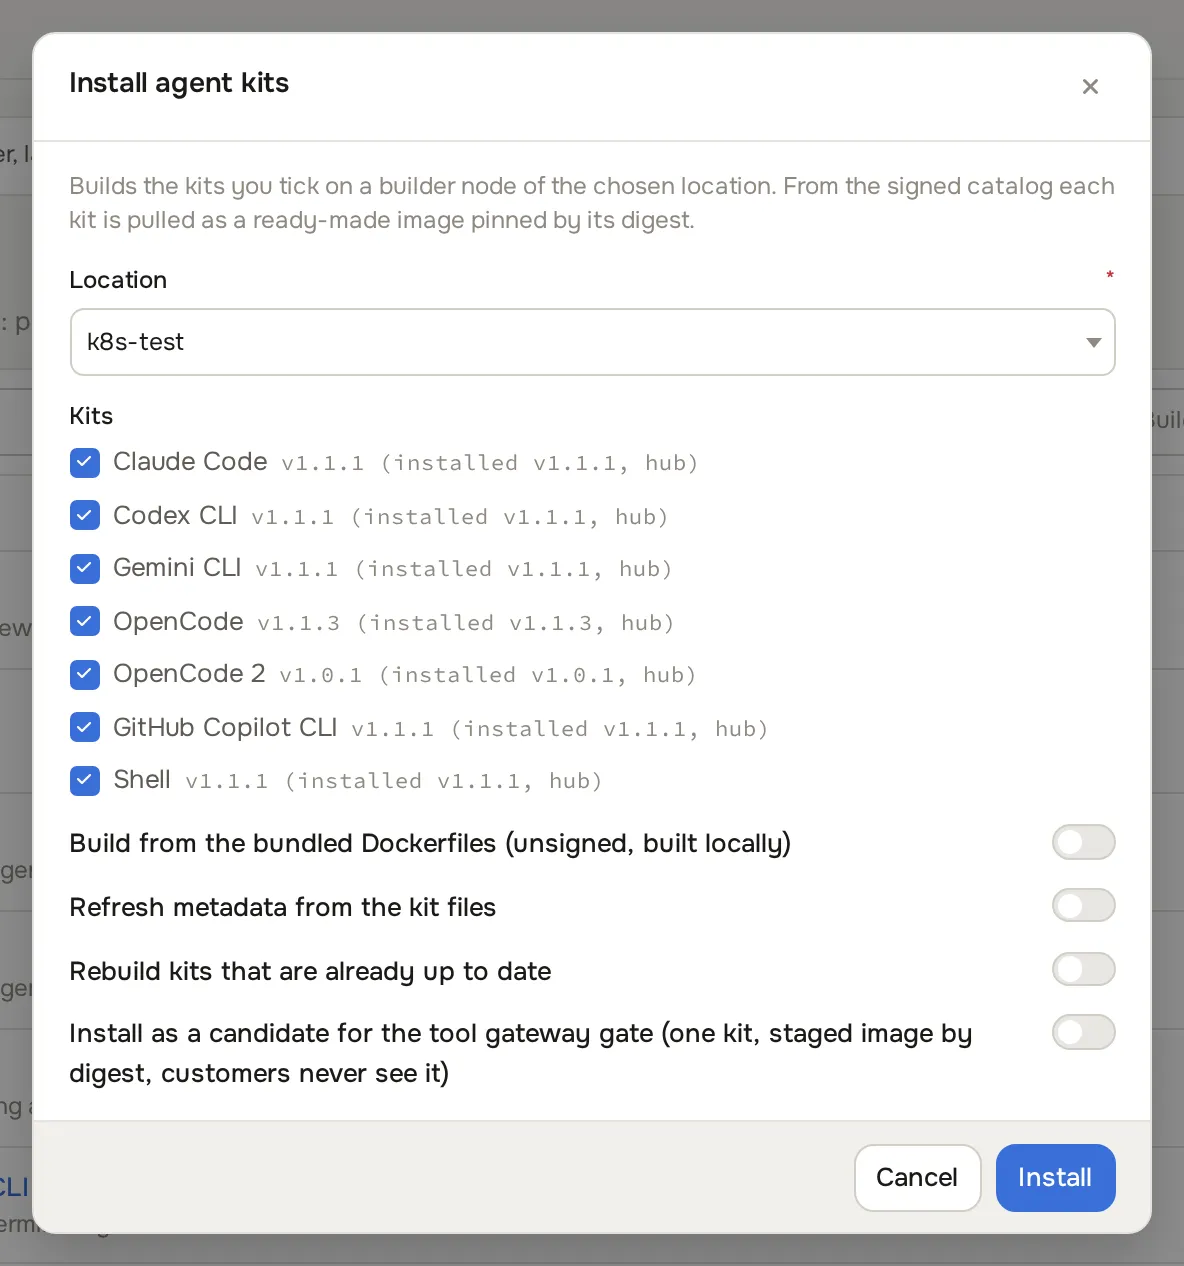Click the GitHub Copilot CLI label
Screen dimensions: 1184x1266
225,727
